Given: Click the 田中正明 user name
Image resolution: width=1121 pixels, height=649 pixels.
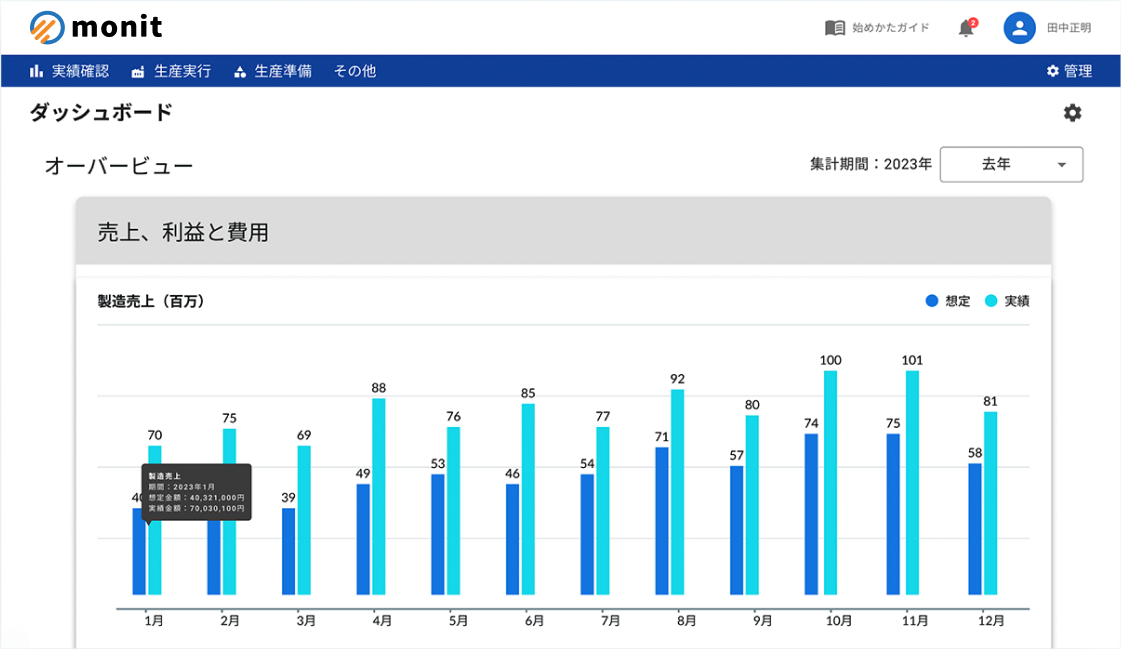Looking at the screenshot, I should [1068, 28].
